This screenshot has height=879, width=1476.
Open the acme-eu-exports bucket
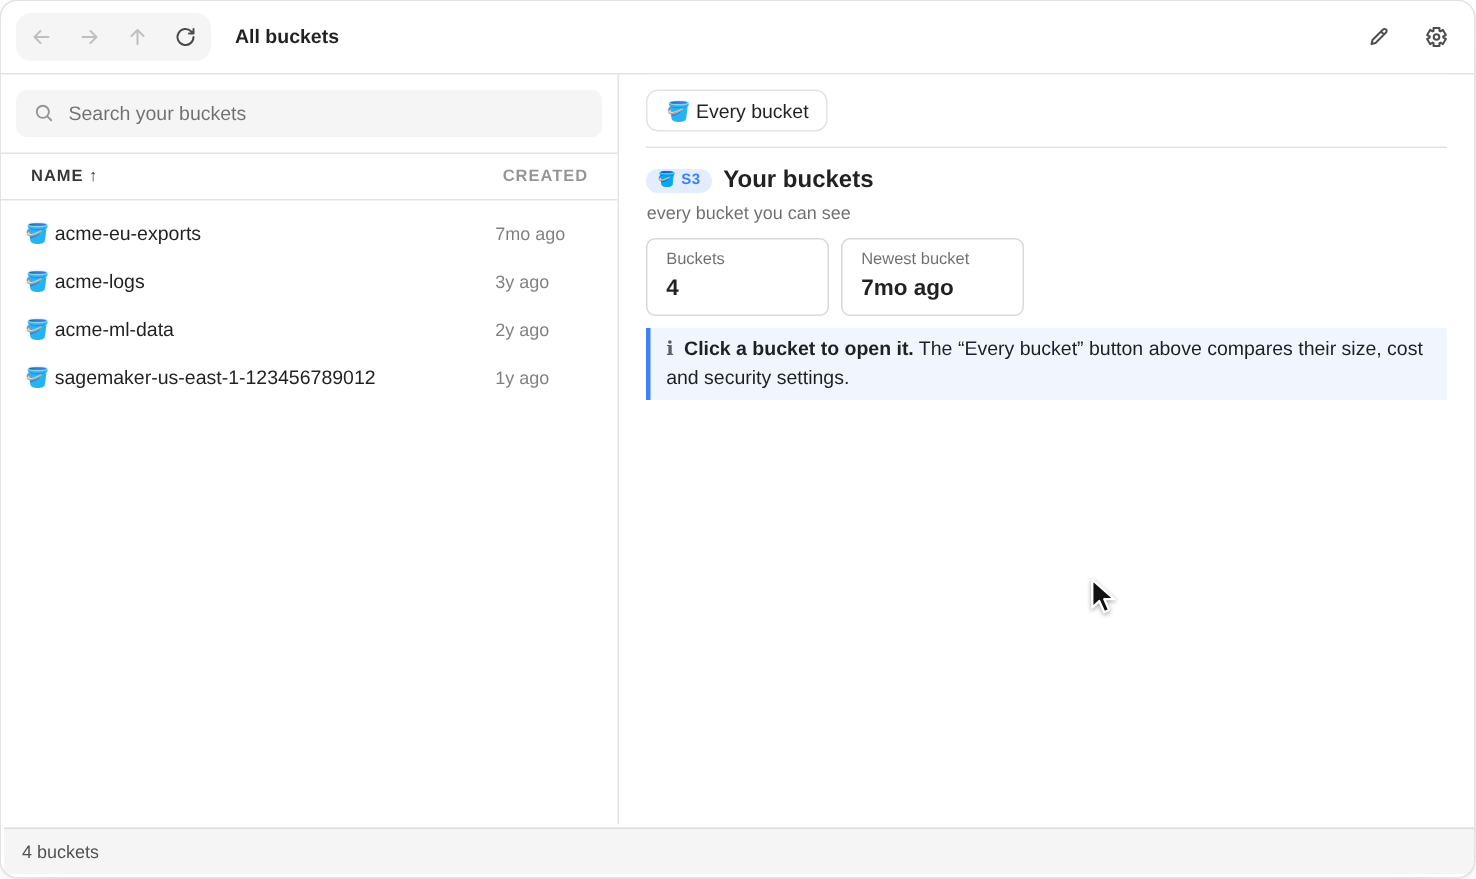(309, 233)
